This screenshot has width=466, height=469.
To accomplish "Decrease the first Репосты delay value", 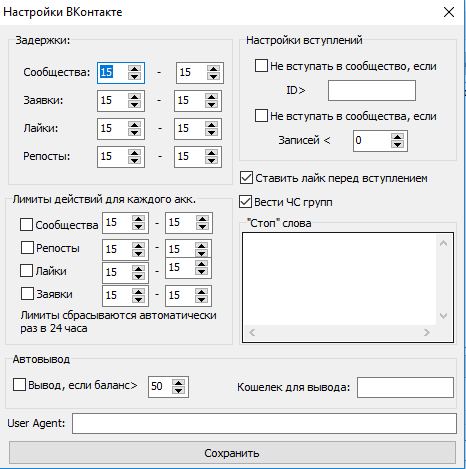I will (x=134, y=160).
